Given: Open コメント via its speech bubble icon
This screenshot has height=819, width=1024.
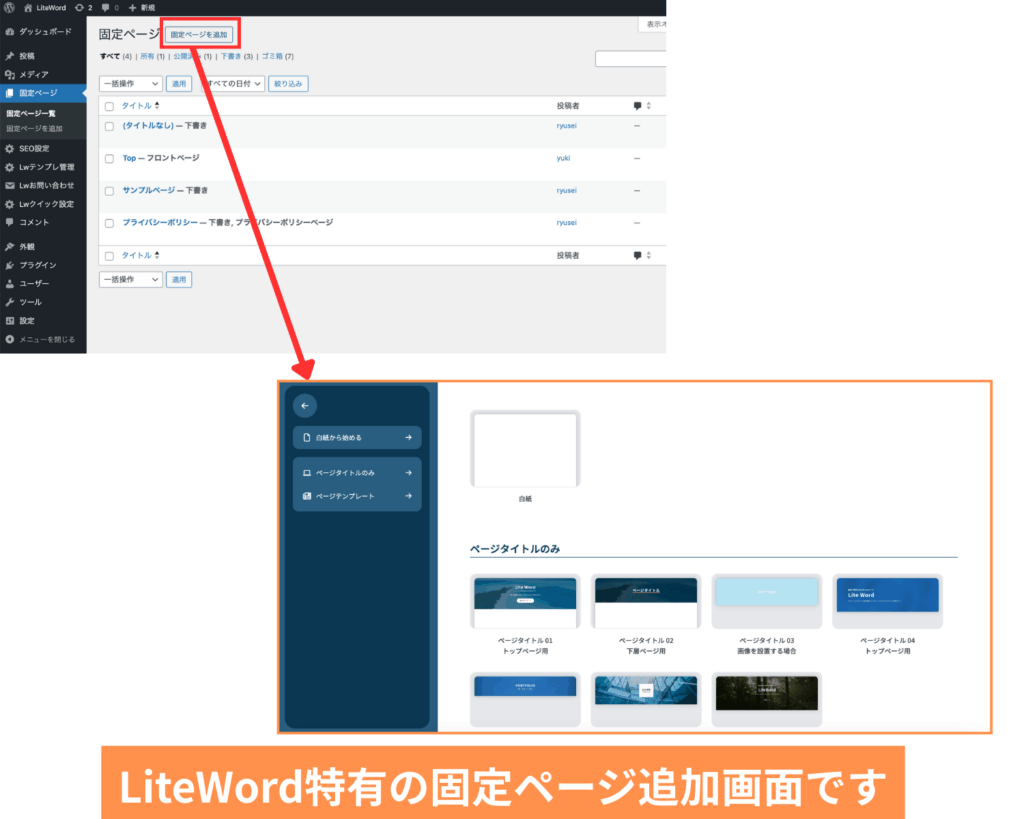Looking at the screenshot, I should coord(10,222).
